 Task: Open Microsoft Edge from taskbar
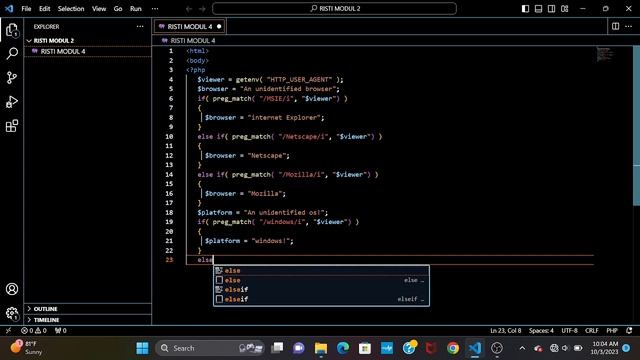coord(343,348)
